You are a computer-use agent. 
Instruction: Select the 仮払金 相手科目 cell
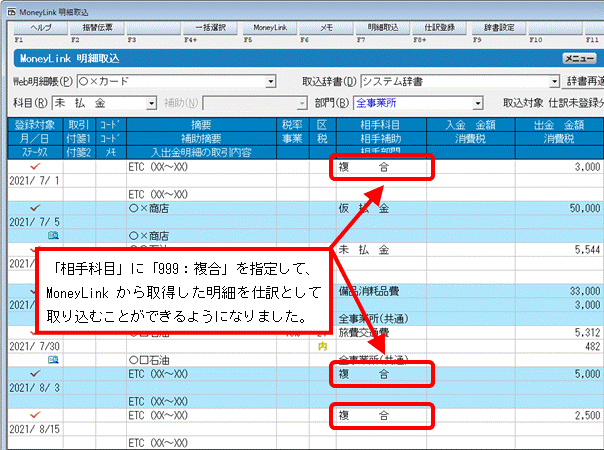381,208
